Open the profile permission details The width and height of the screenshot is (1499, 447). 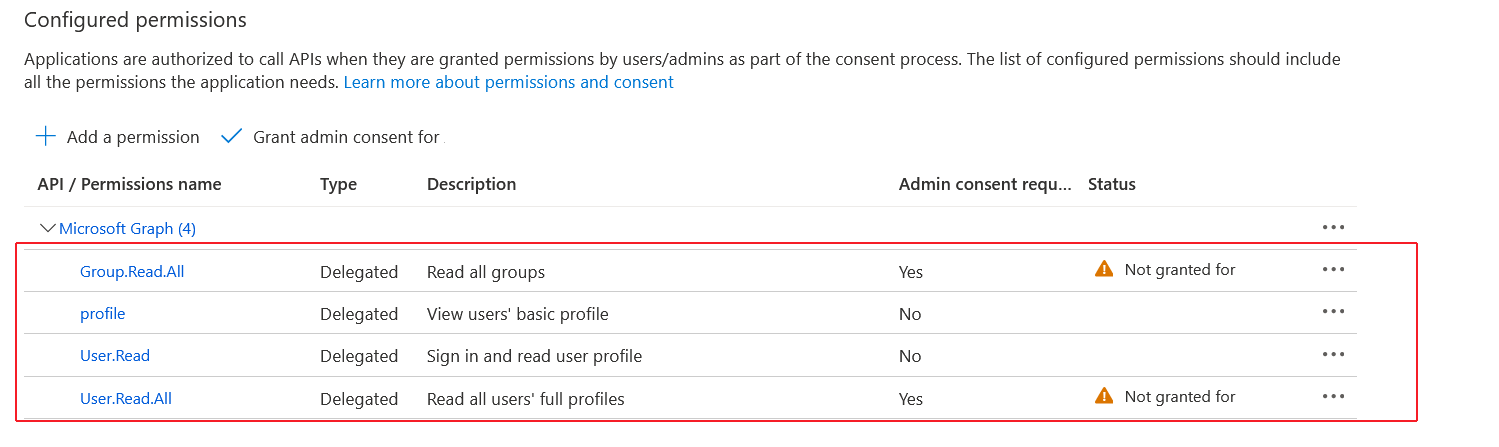102,314
